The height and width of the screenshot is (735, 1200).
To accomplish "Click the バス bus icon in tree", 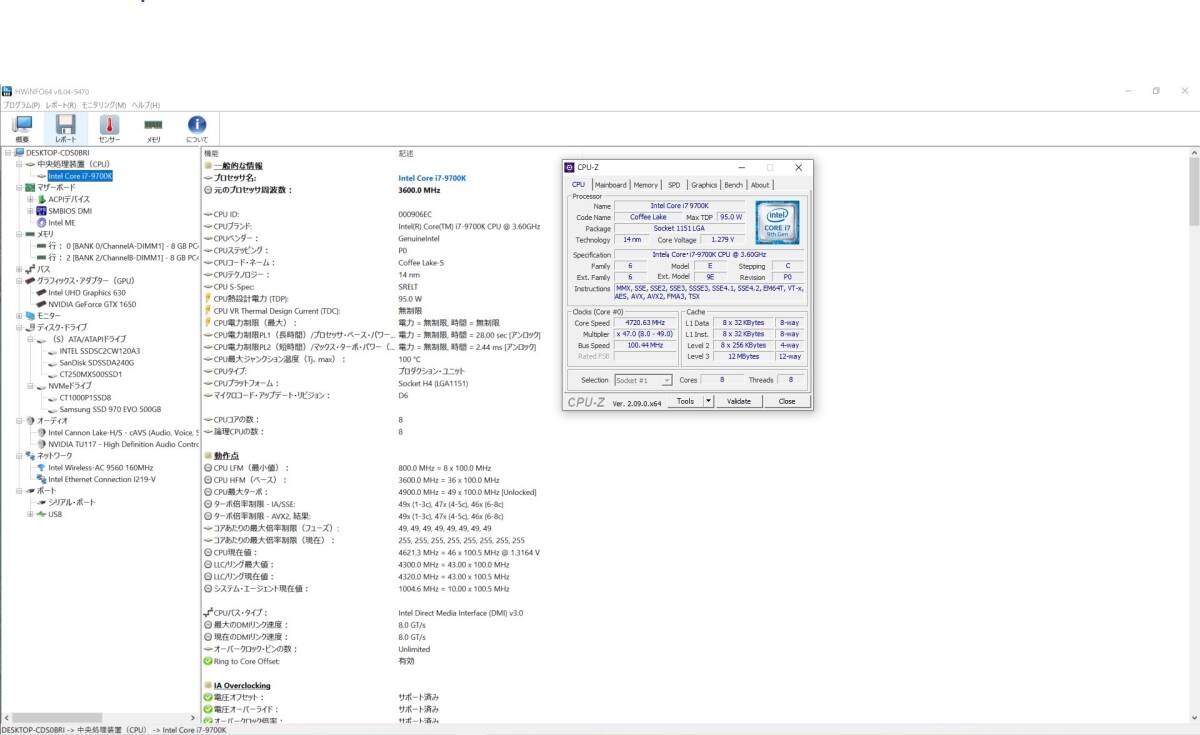I will click(30, 269).
